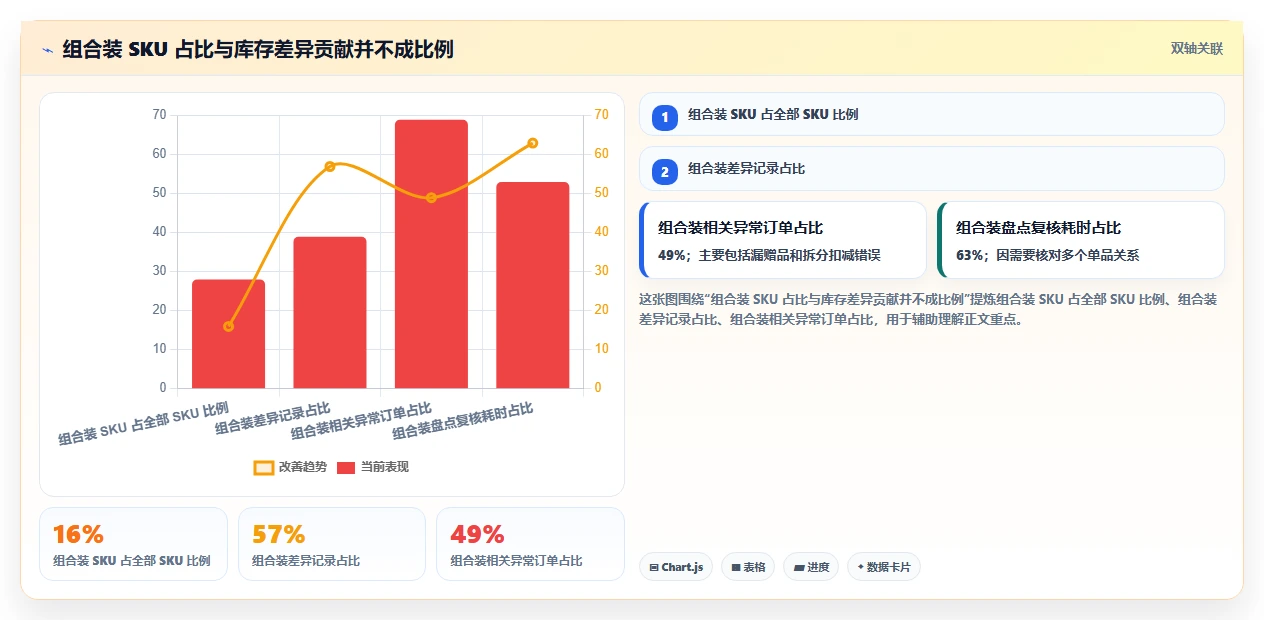Select the 组合装差异记录占比 list item

(932, 168)
